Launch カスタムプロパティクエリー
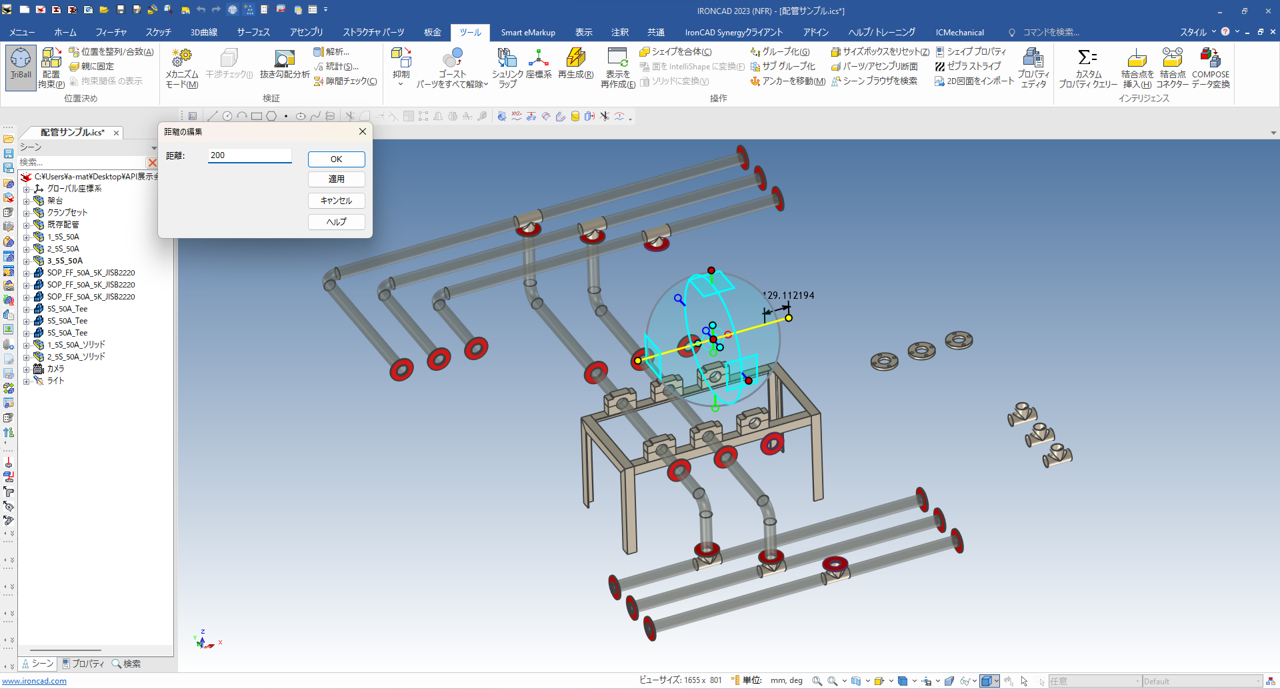Image resolution: width=1280 pixels, height=689 pixels. point(1087,66)
